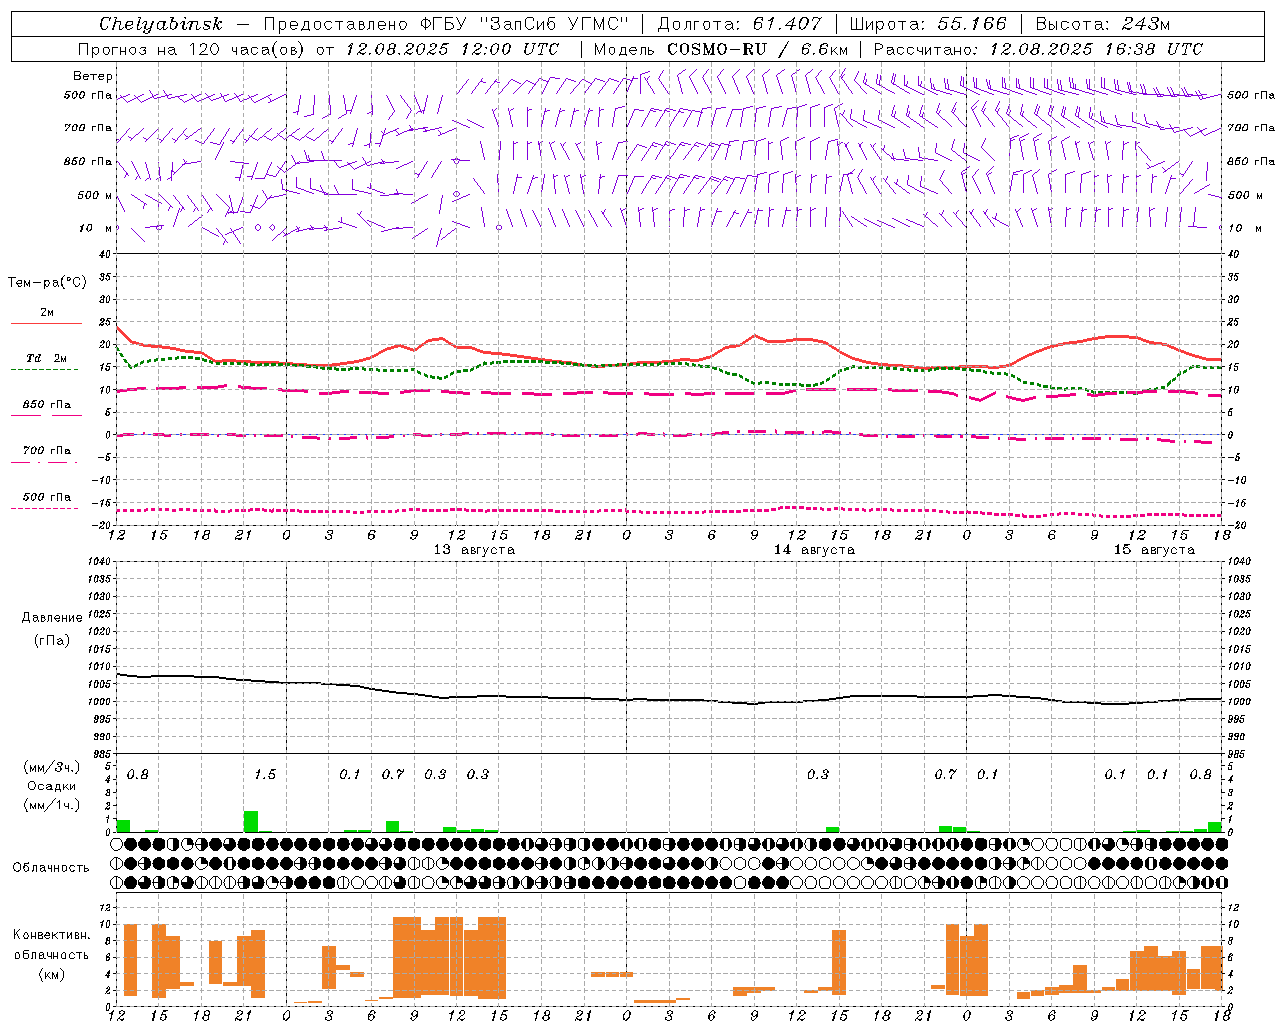Click the "(мм/1ч.)" precipitation unit label
The width and height of the screenshot is (1280, 1024).
coord(51,805)
